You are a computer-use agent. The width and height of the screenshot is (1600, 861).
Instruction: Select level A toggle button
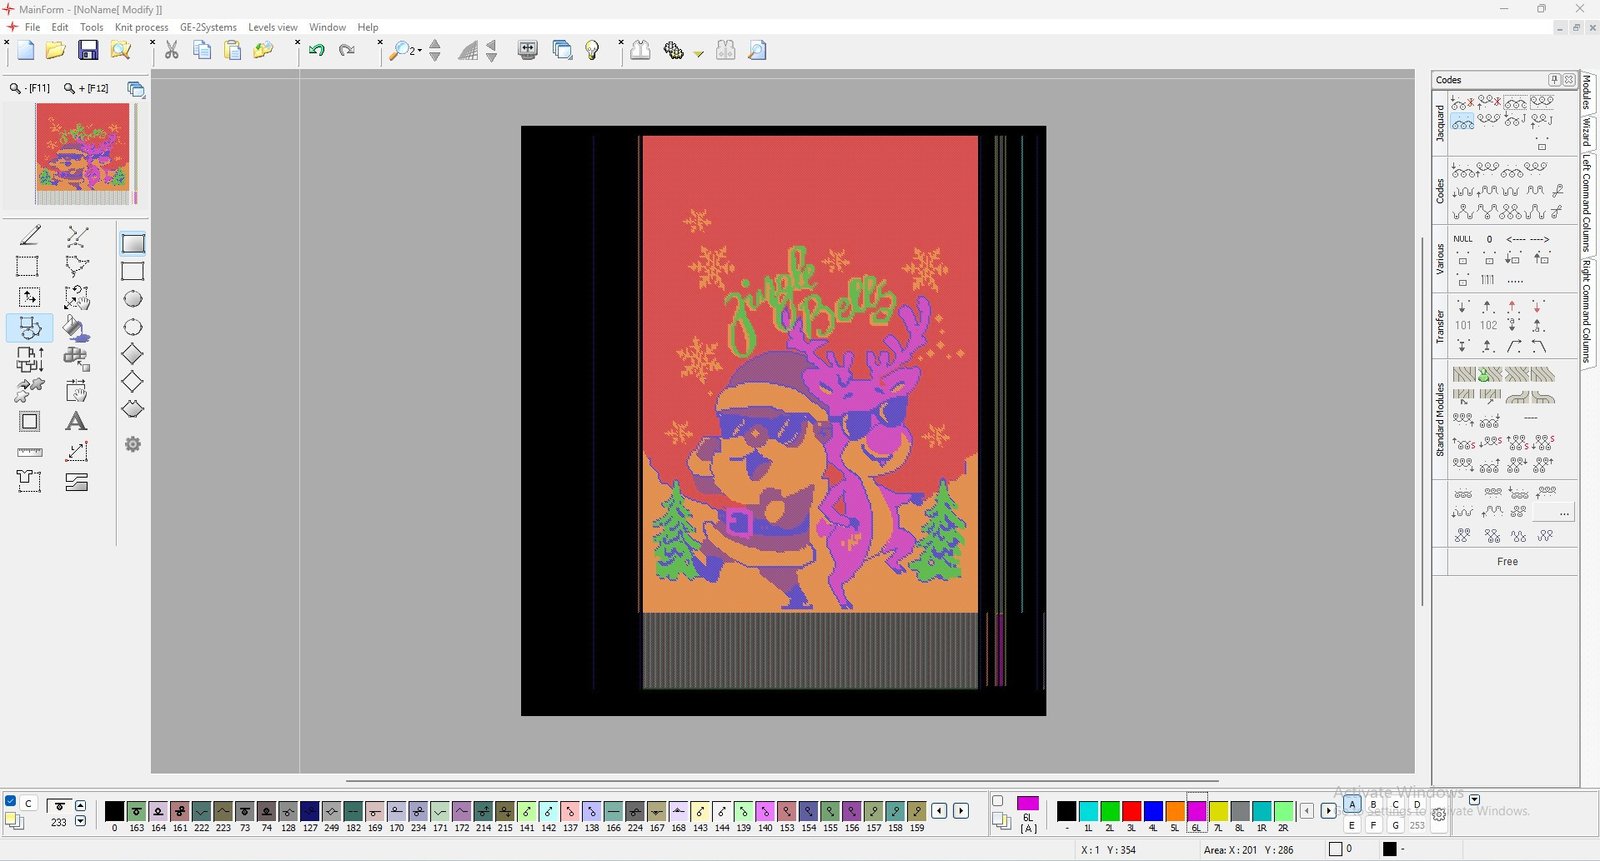click(x=1352, y=805)
